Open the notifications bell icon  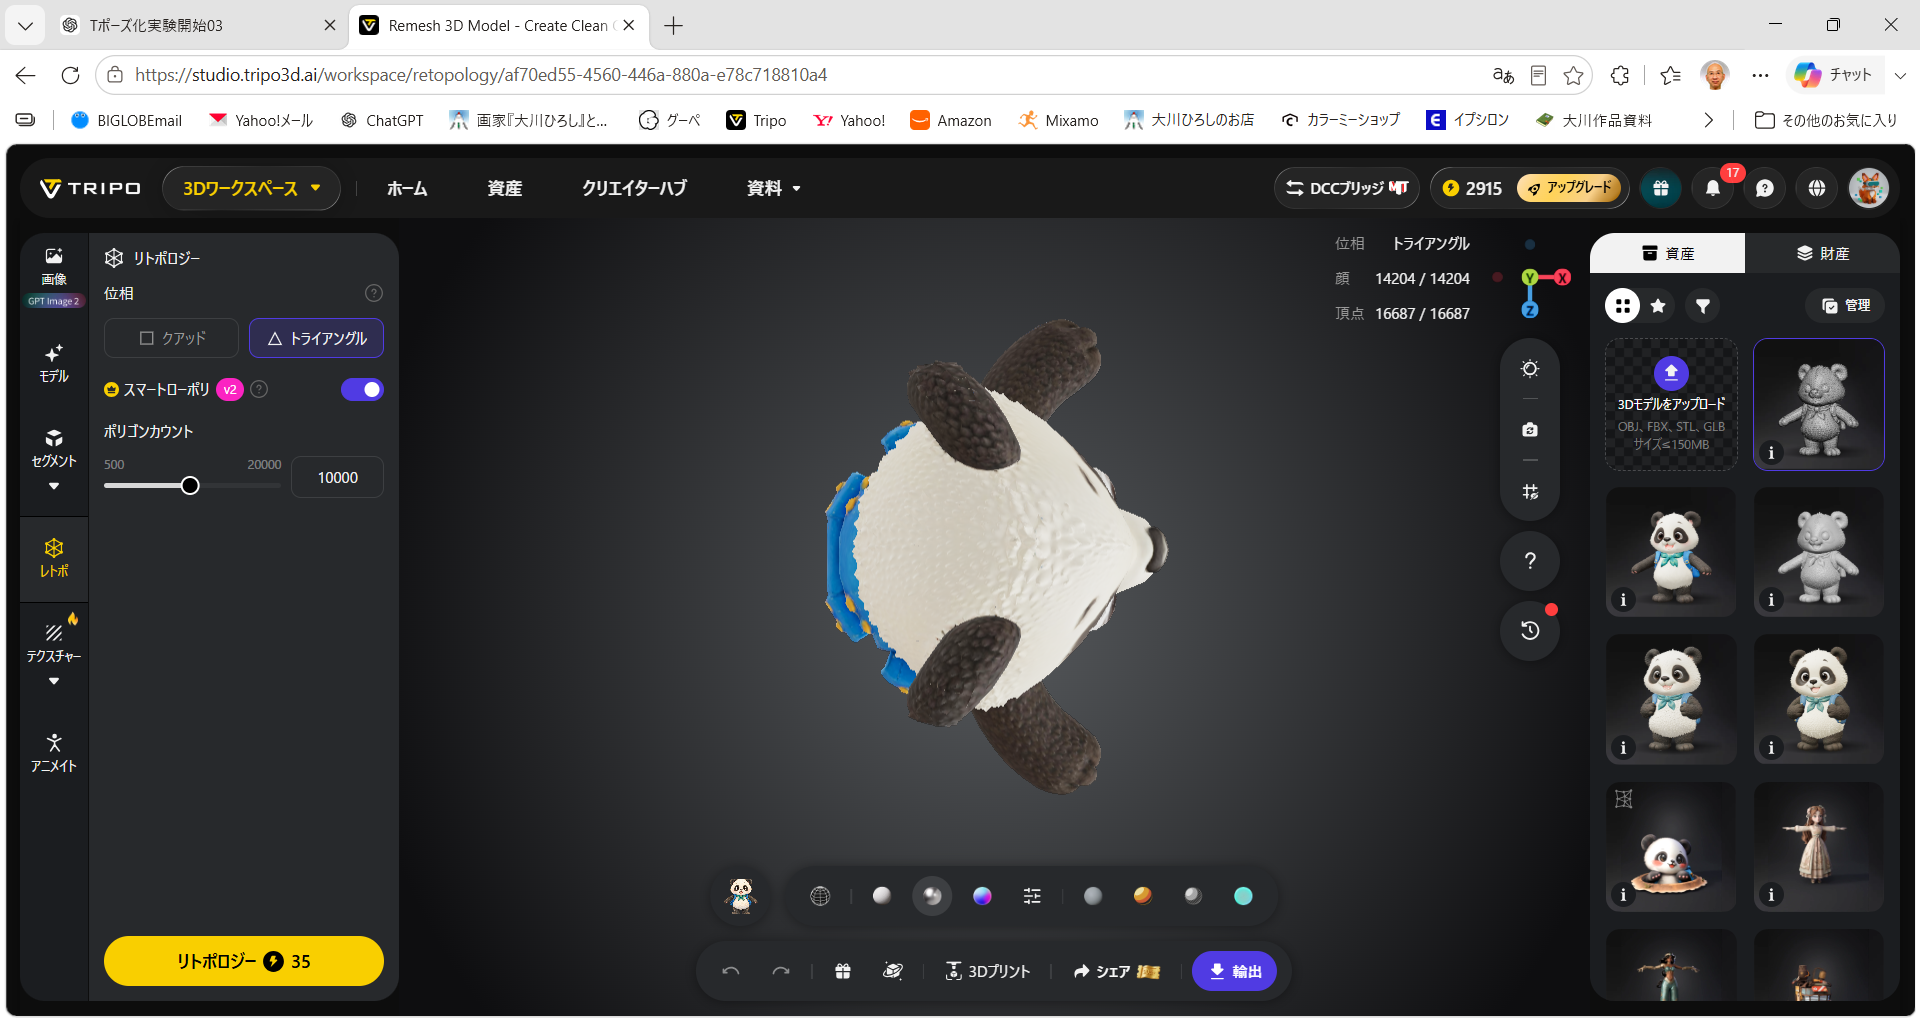tap(1713, 188)
